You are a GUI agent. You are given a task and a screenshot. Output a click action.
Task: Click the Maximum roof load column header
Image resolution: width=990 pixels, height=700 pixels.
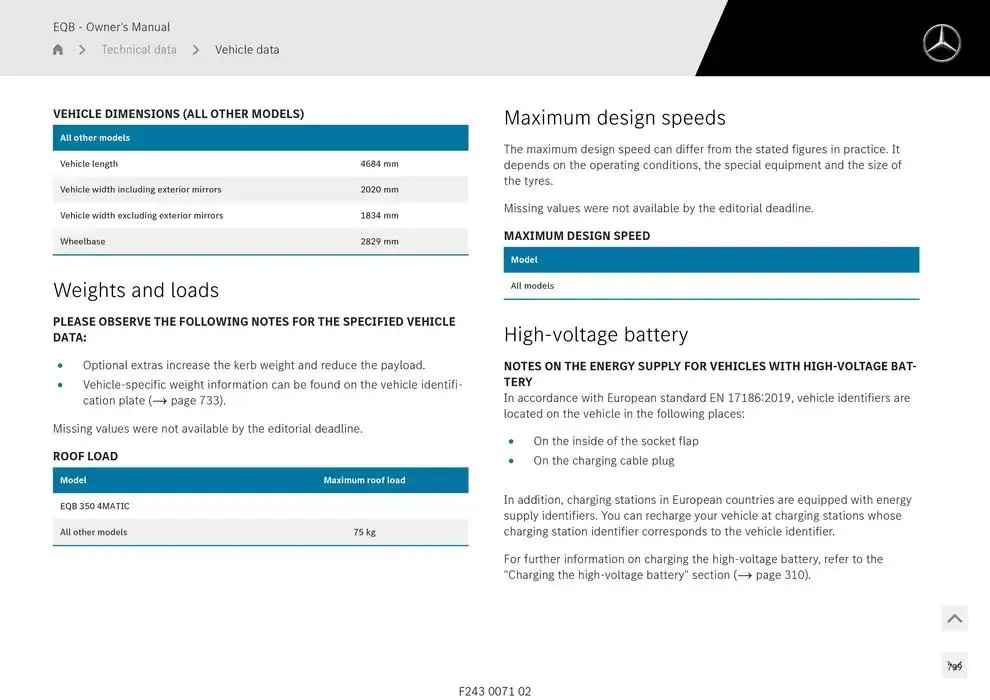tap(364, 480)
